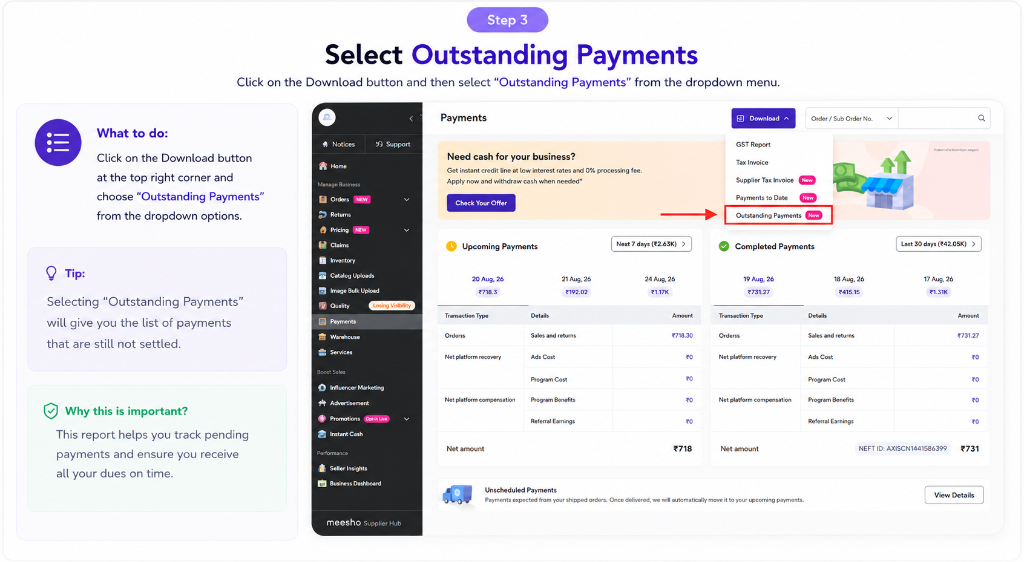Click the Warehouse icon in sidebar
This screenshot has width=1024, height=562.
pyautogui.click(x=322, y=337)
